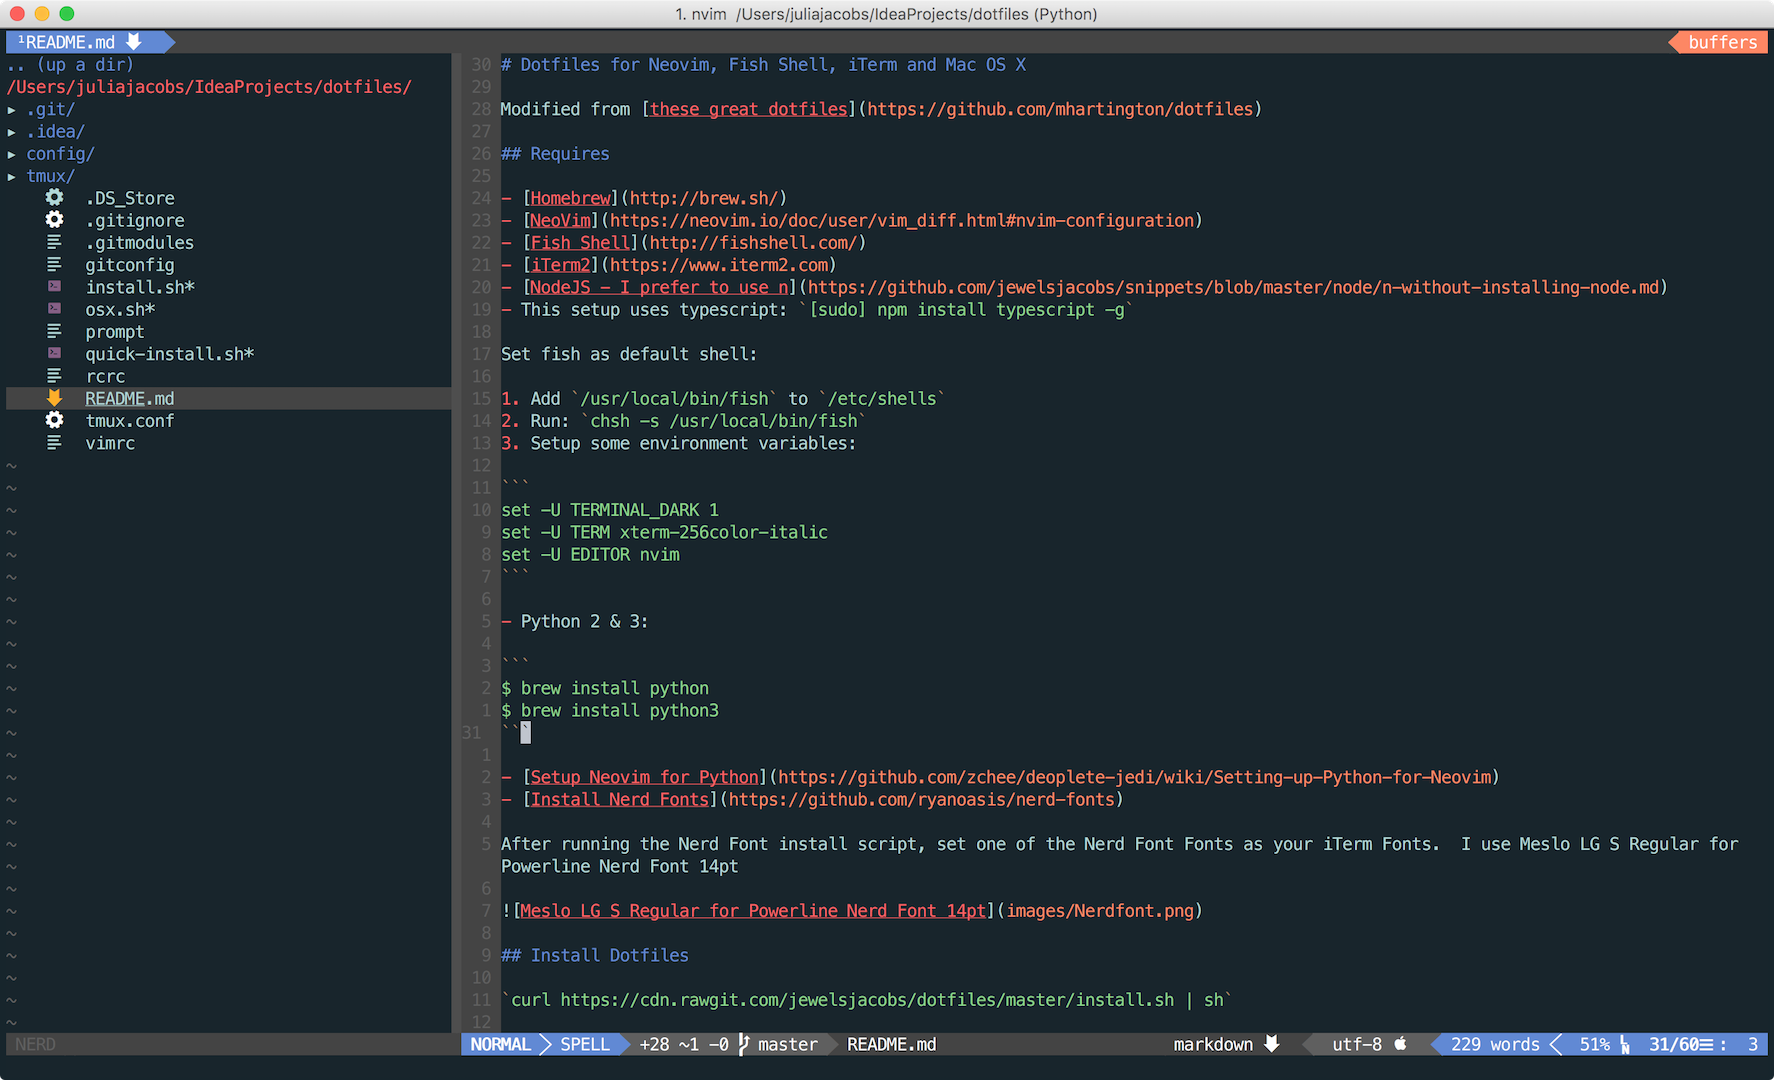Click the file icon next to rcrc

pyautogui.click(x=54, y=376)
